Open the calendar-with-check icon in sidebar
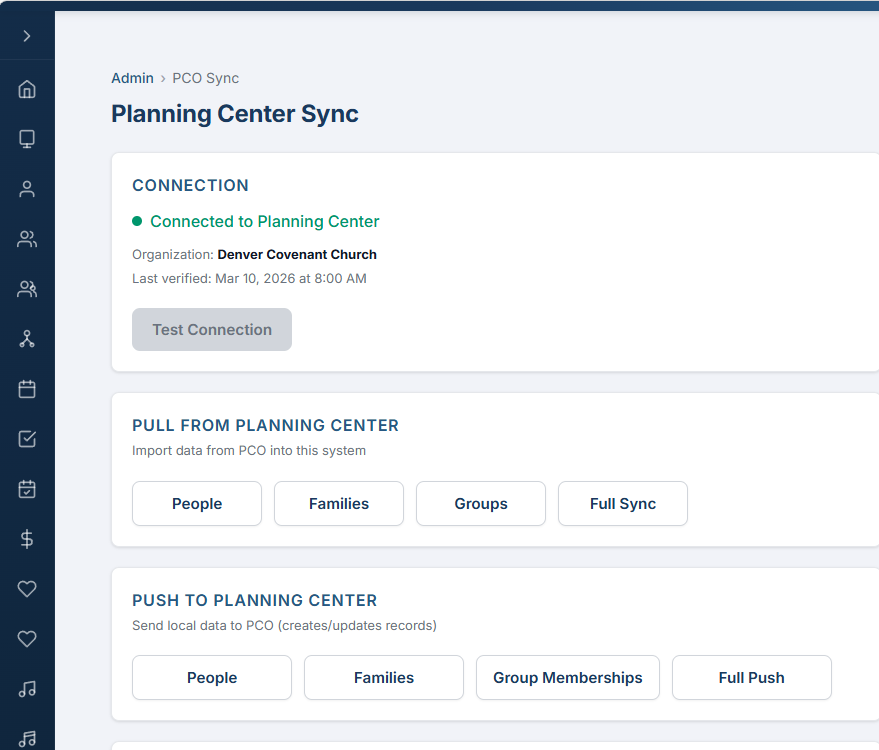879x750 pixels. coord(27,489)
